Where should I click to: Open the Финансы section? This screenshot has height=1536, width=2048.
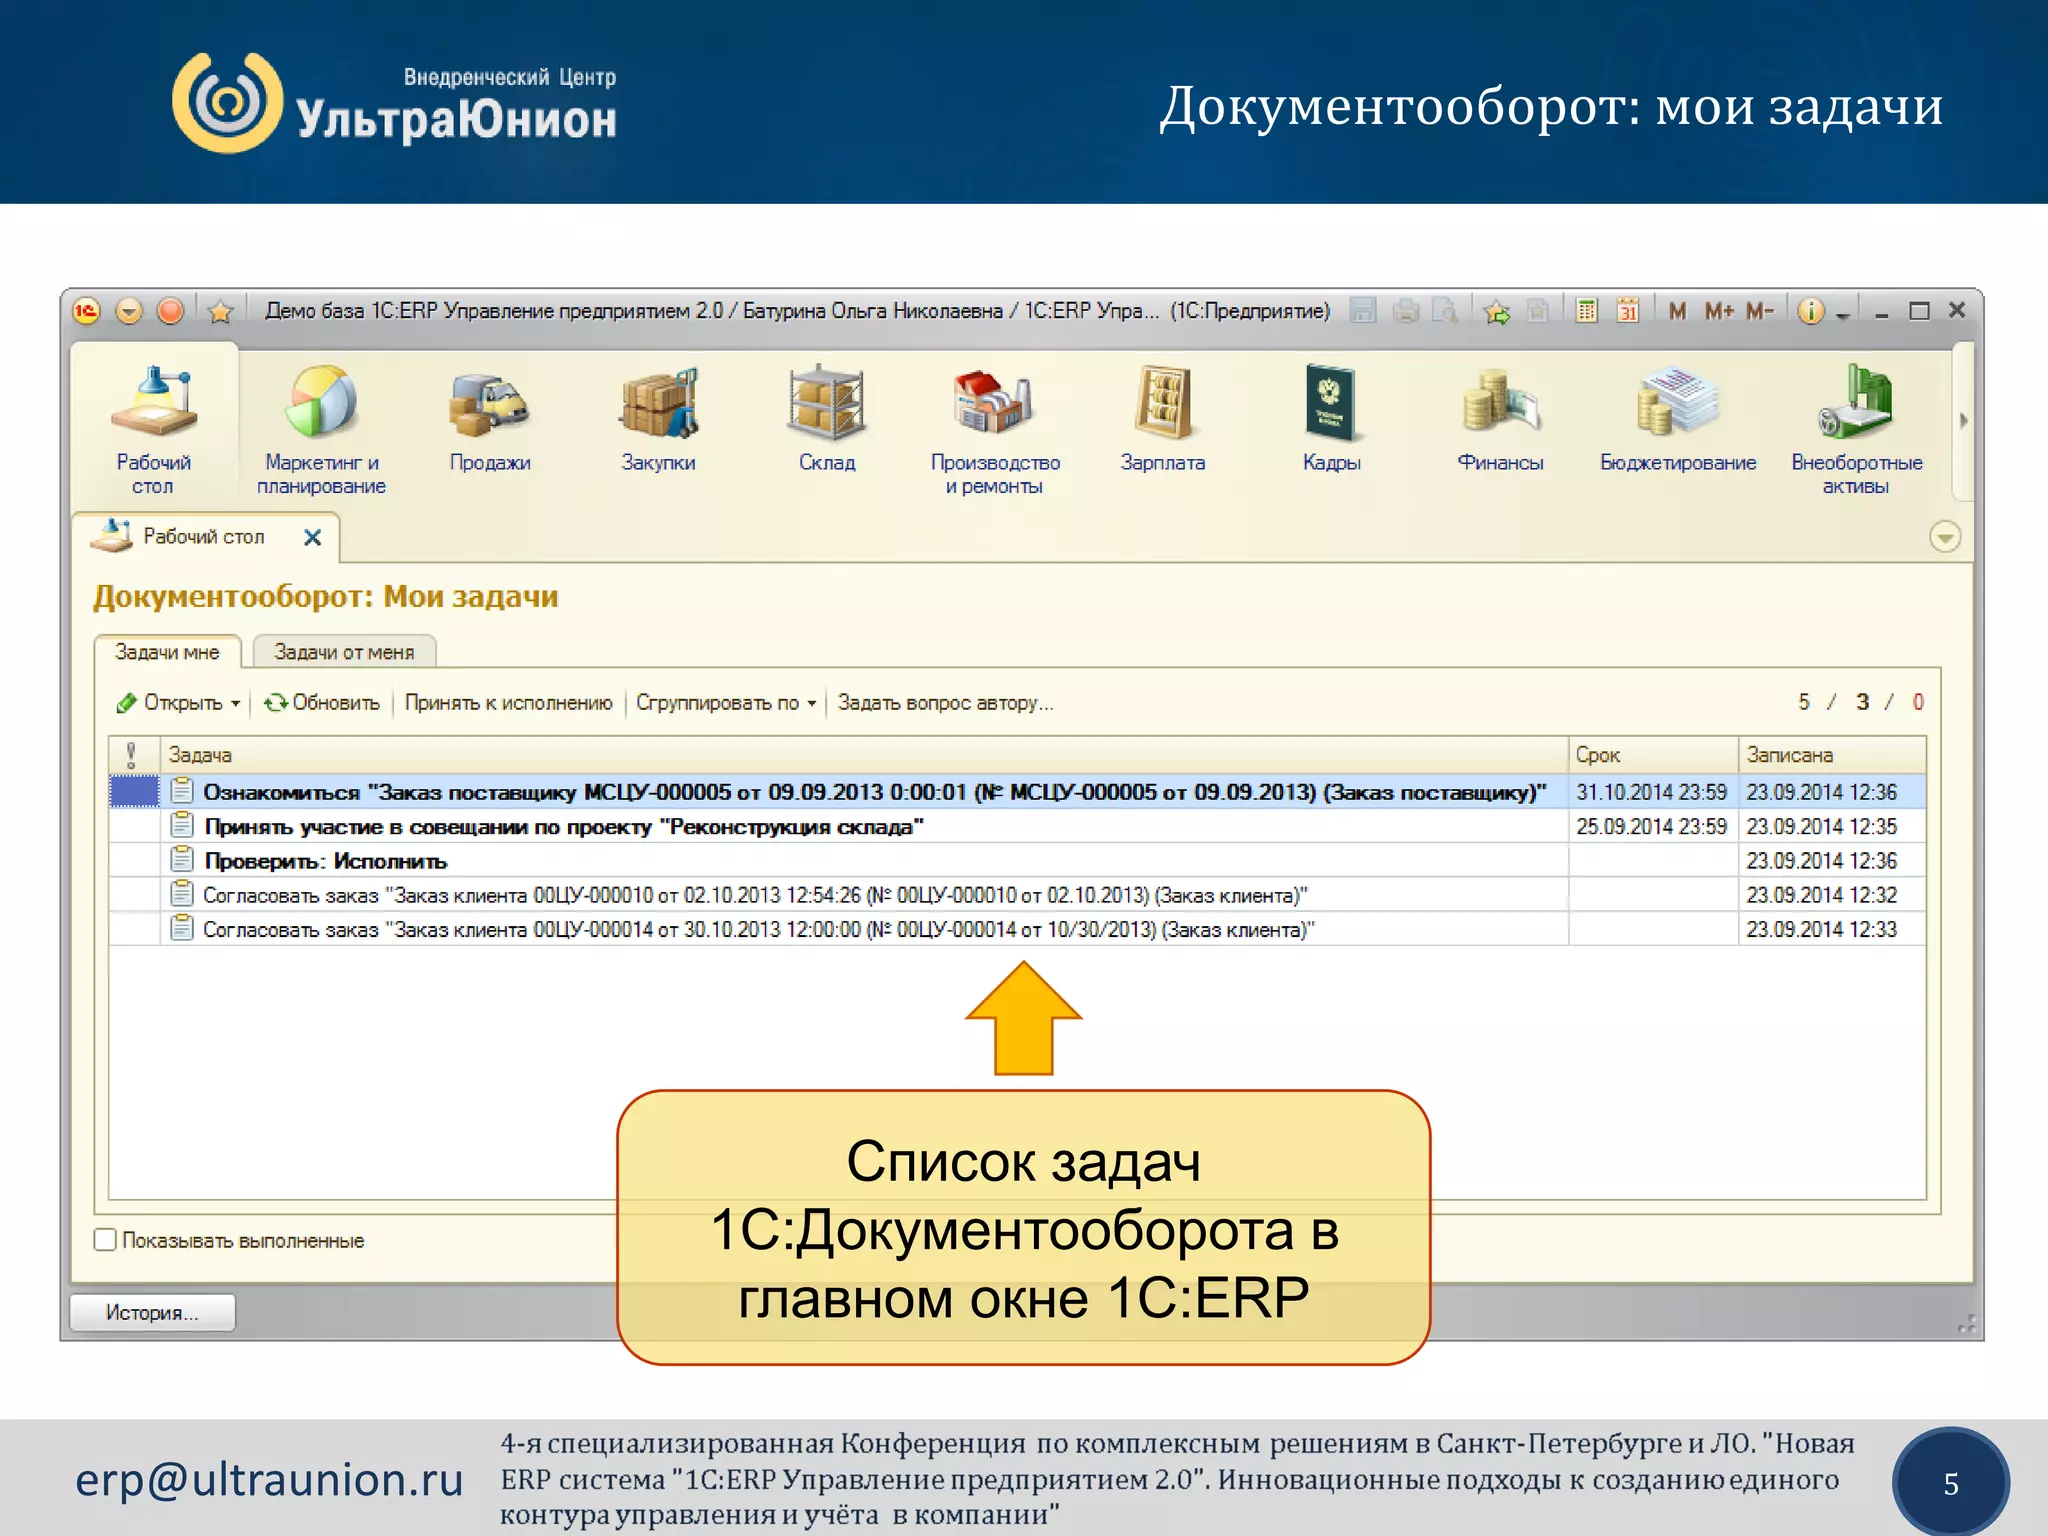coord(1500,420)
